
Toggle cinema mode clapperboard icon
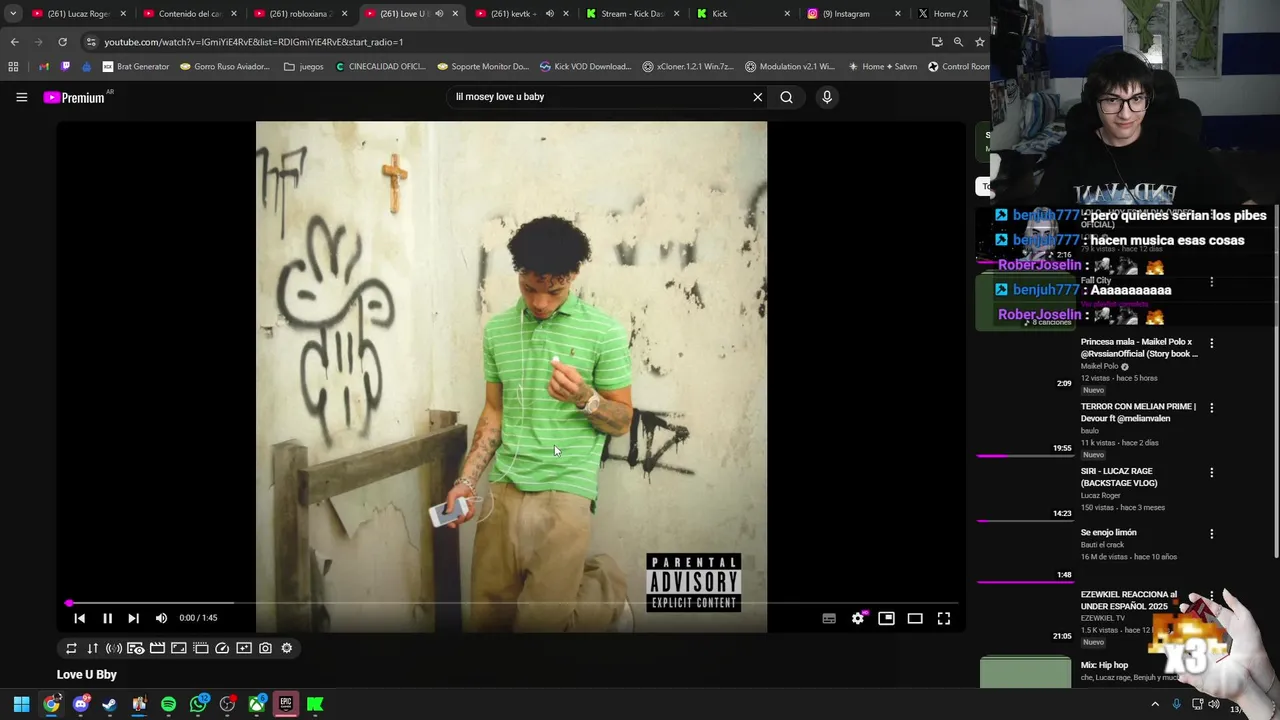click(157, 648)
